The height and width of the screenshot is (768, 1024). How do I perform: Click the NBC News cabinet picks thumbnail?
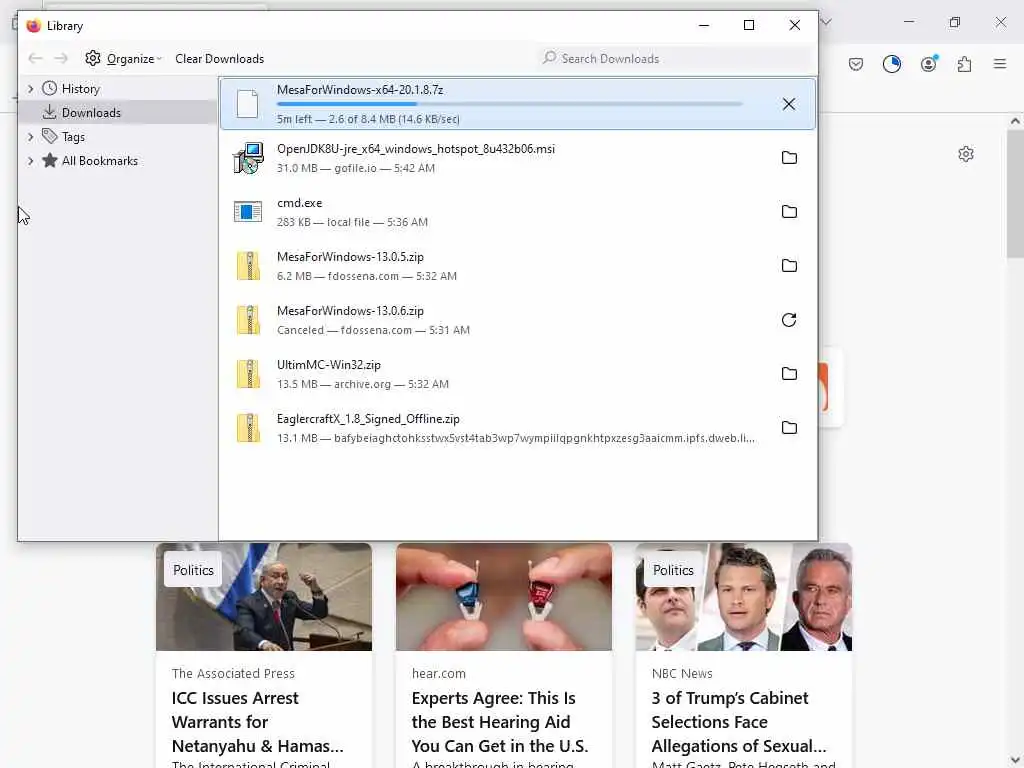click(x=744, y=597)
